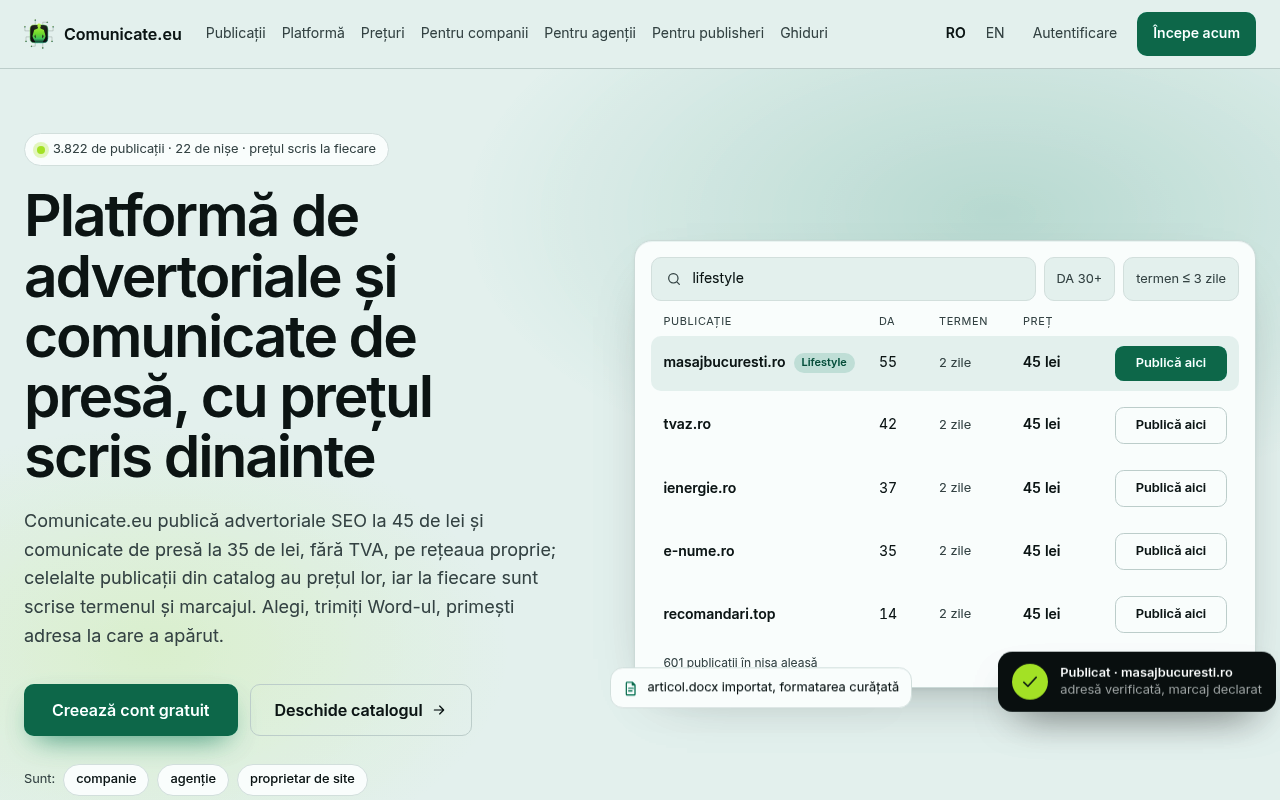Select the proprietar de site chip
1280x800 pixels.
(x=302, y=779)
